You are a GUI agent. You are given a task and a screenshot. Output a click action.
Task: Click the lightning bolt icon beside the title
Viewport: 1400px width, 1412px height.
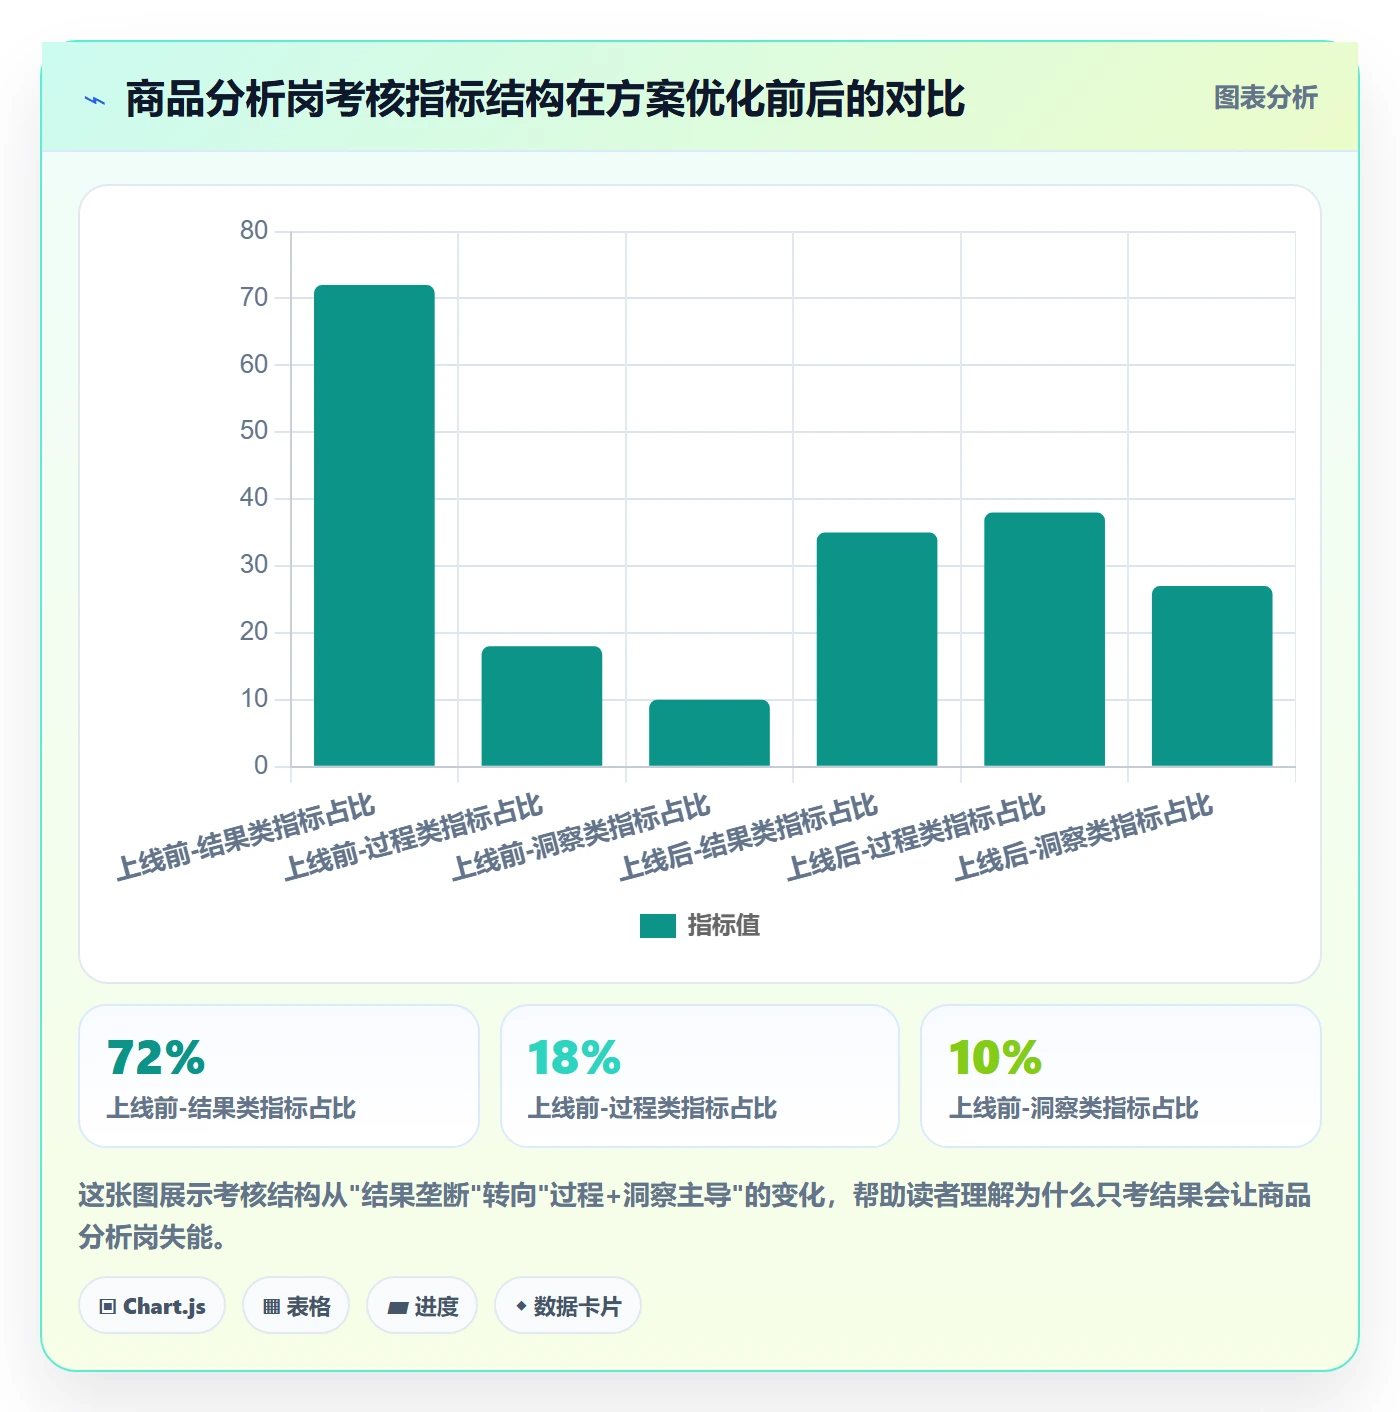tap(95, 100)
